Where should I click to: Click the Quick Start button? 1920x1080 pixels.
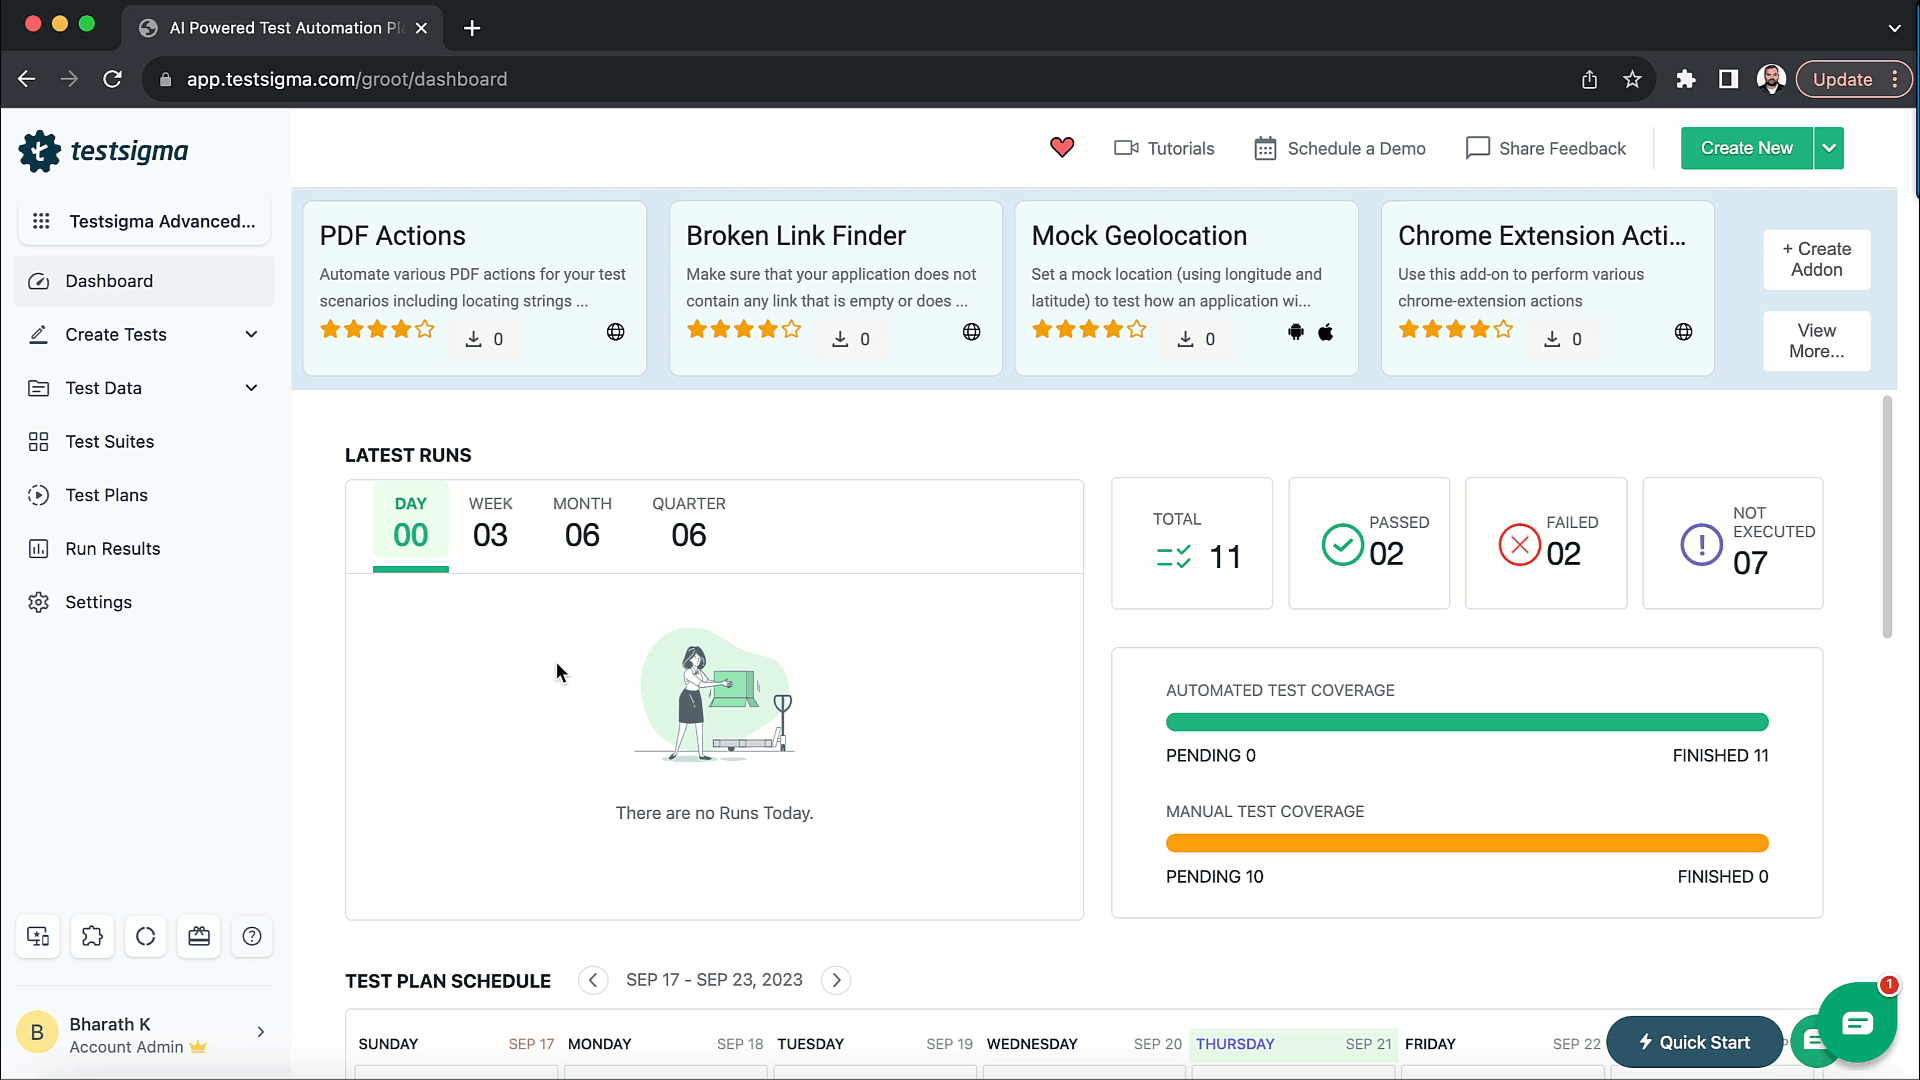[x=1694, y=1042]
